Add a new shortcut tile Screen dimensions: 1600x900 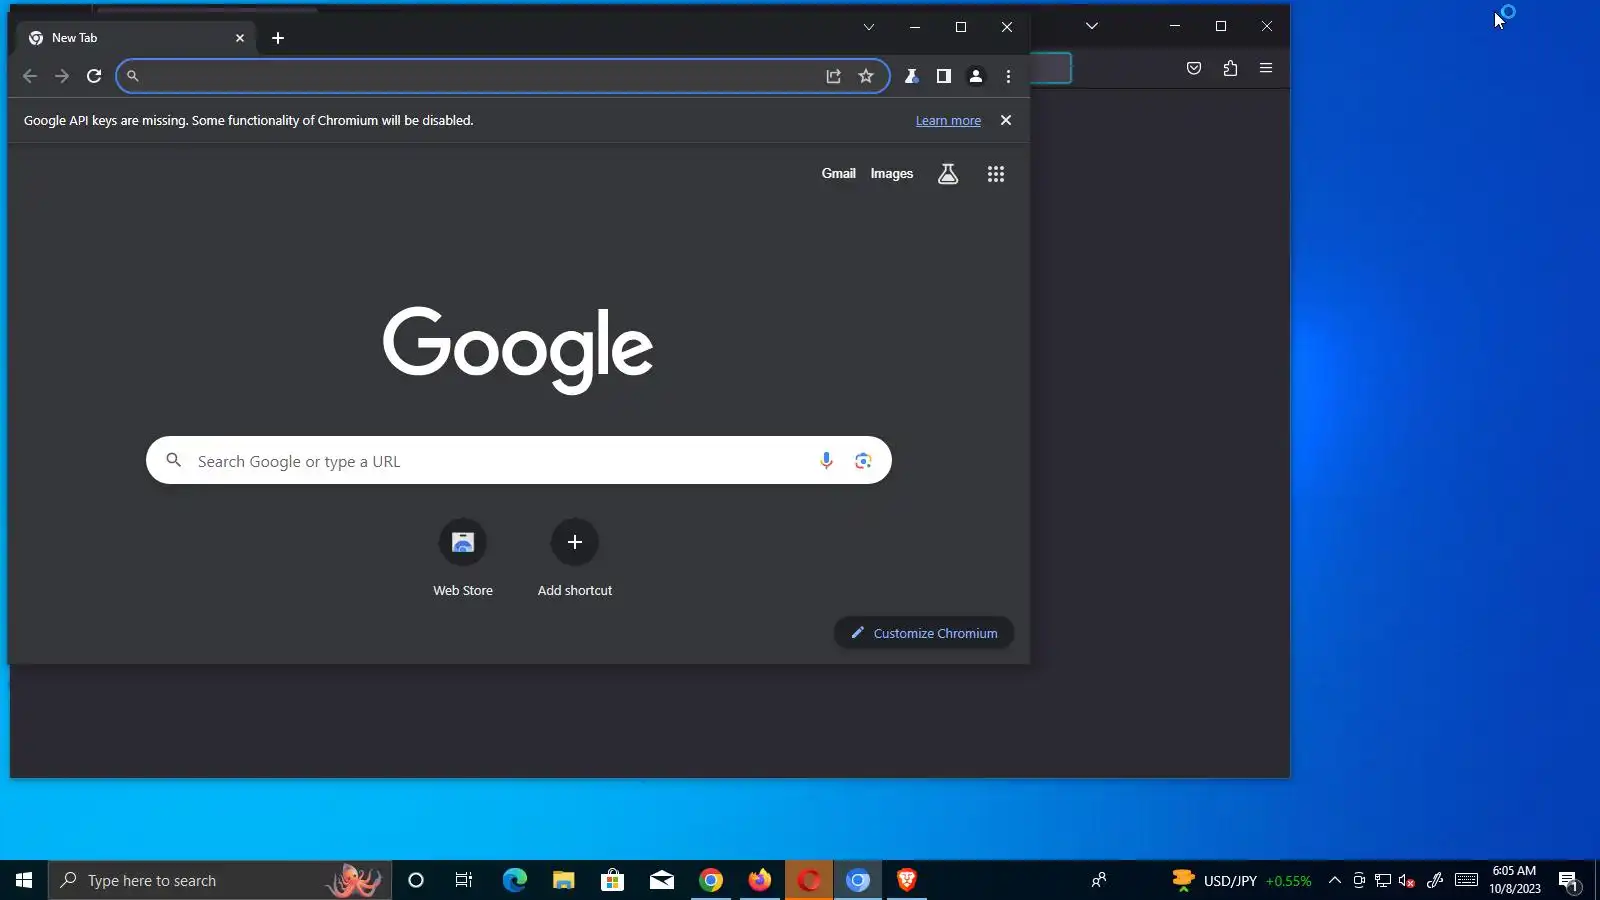(575, 559)
